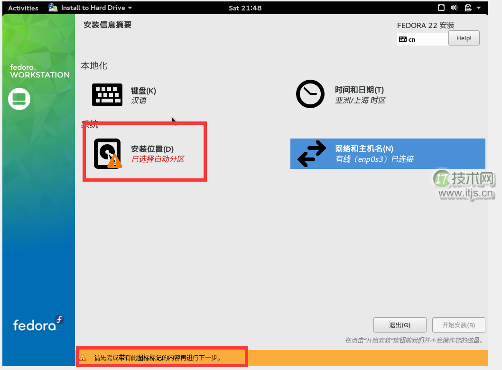
Task: Open 安装位置(D) installation destination
Action: point(152,149)
